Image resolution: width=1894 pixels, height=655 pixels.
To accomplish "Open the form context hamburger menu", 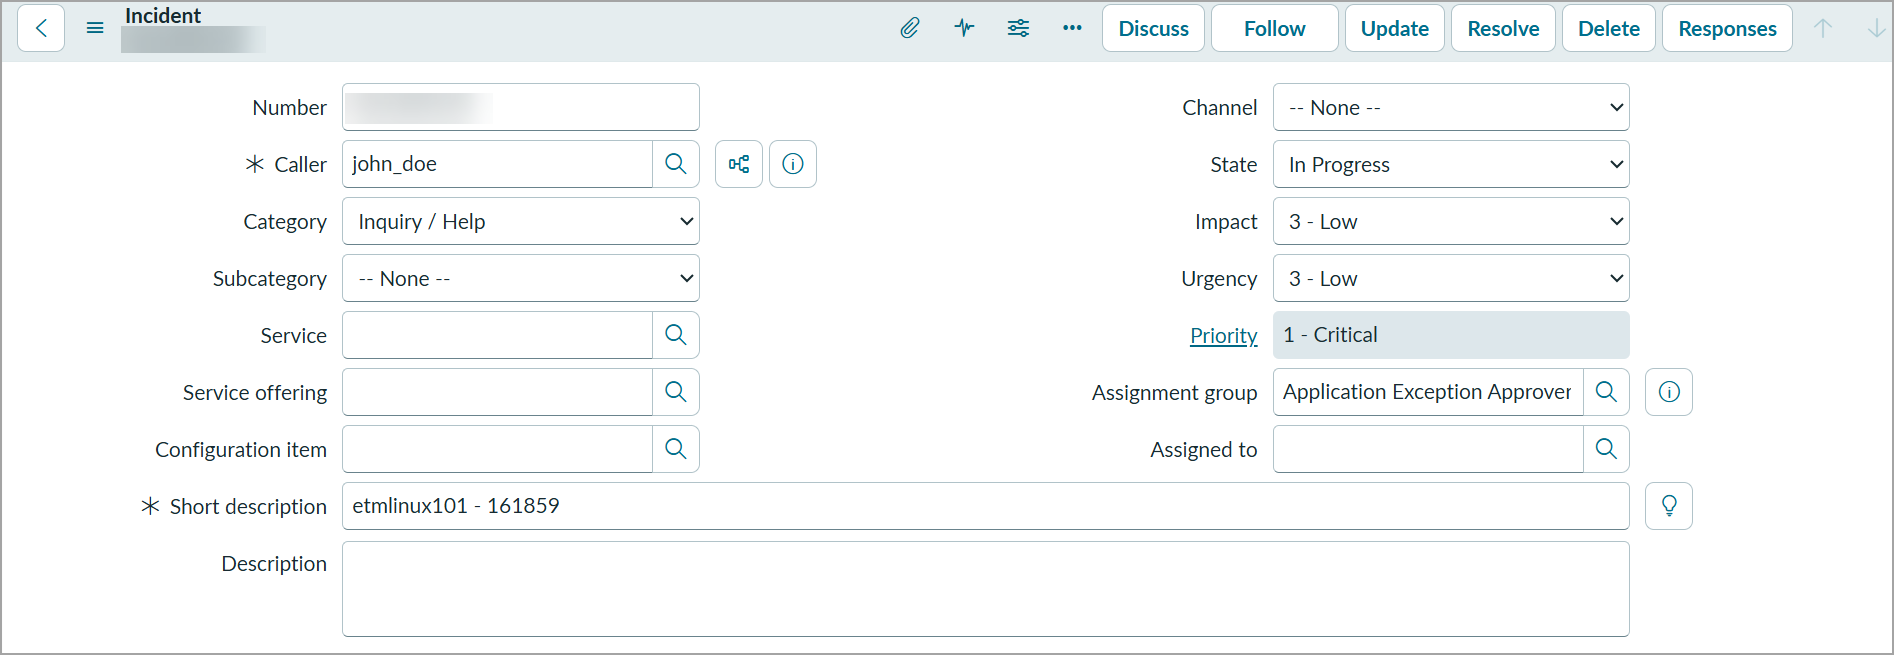I will (95, 28).
